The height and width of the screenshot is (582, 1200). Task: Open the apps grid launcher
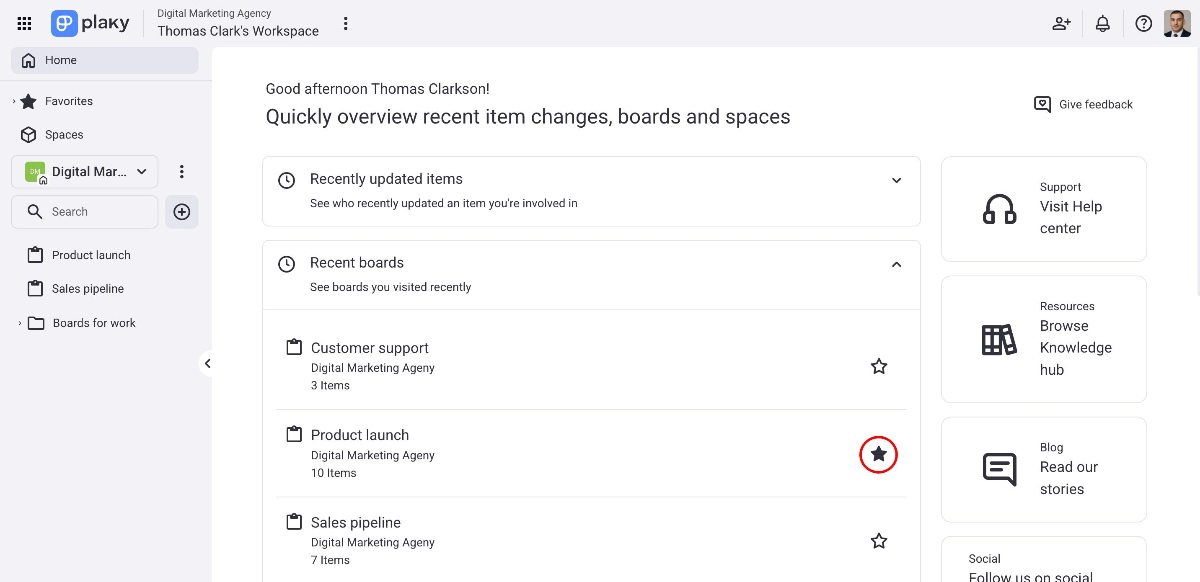point(25,23)
